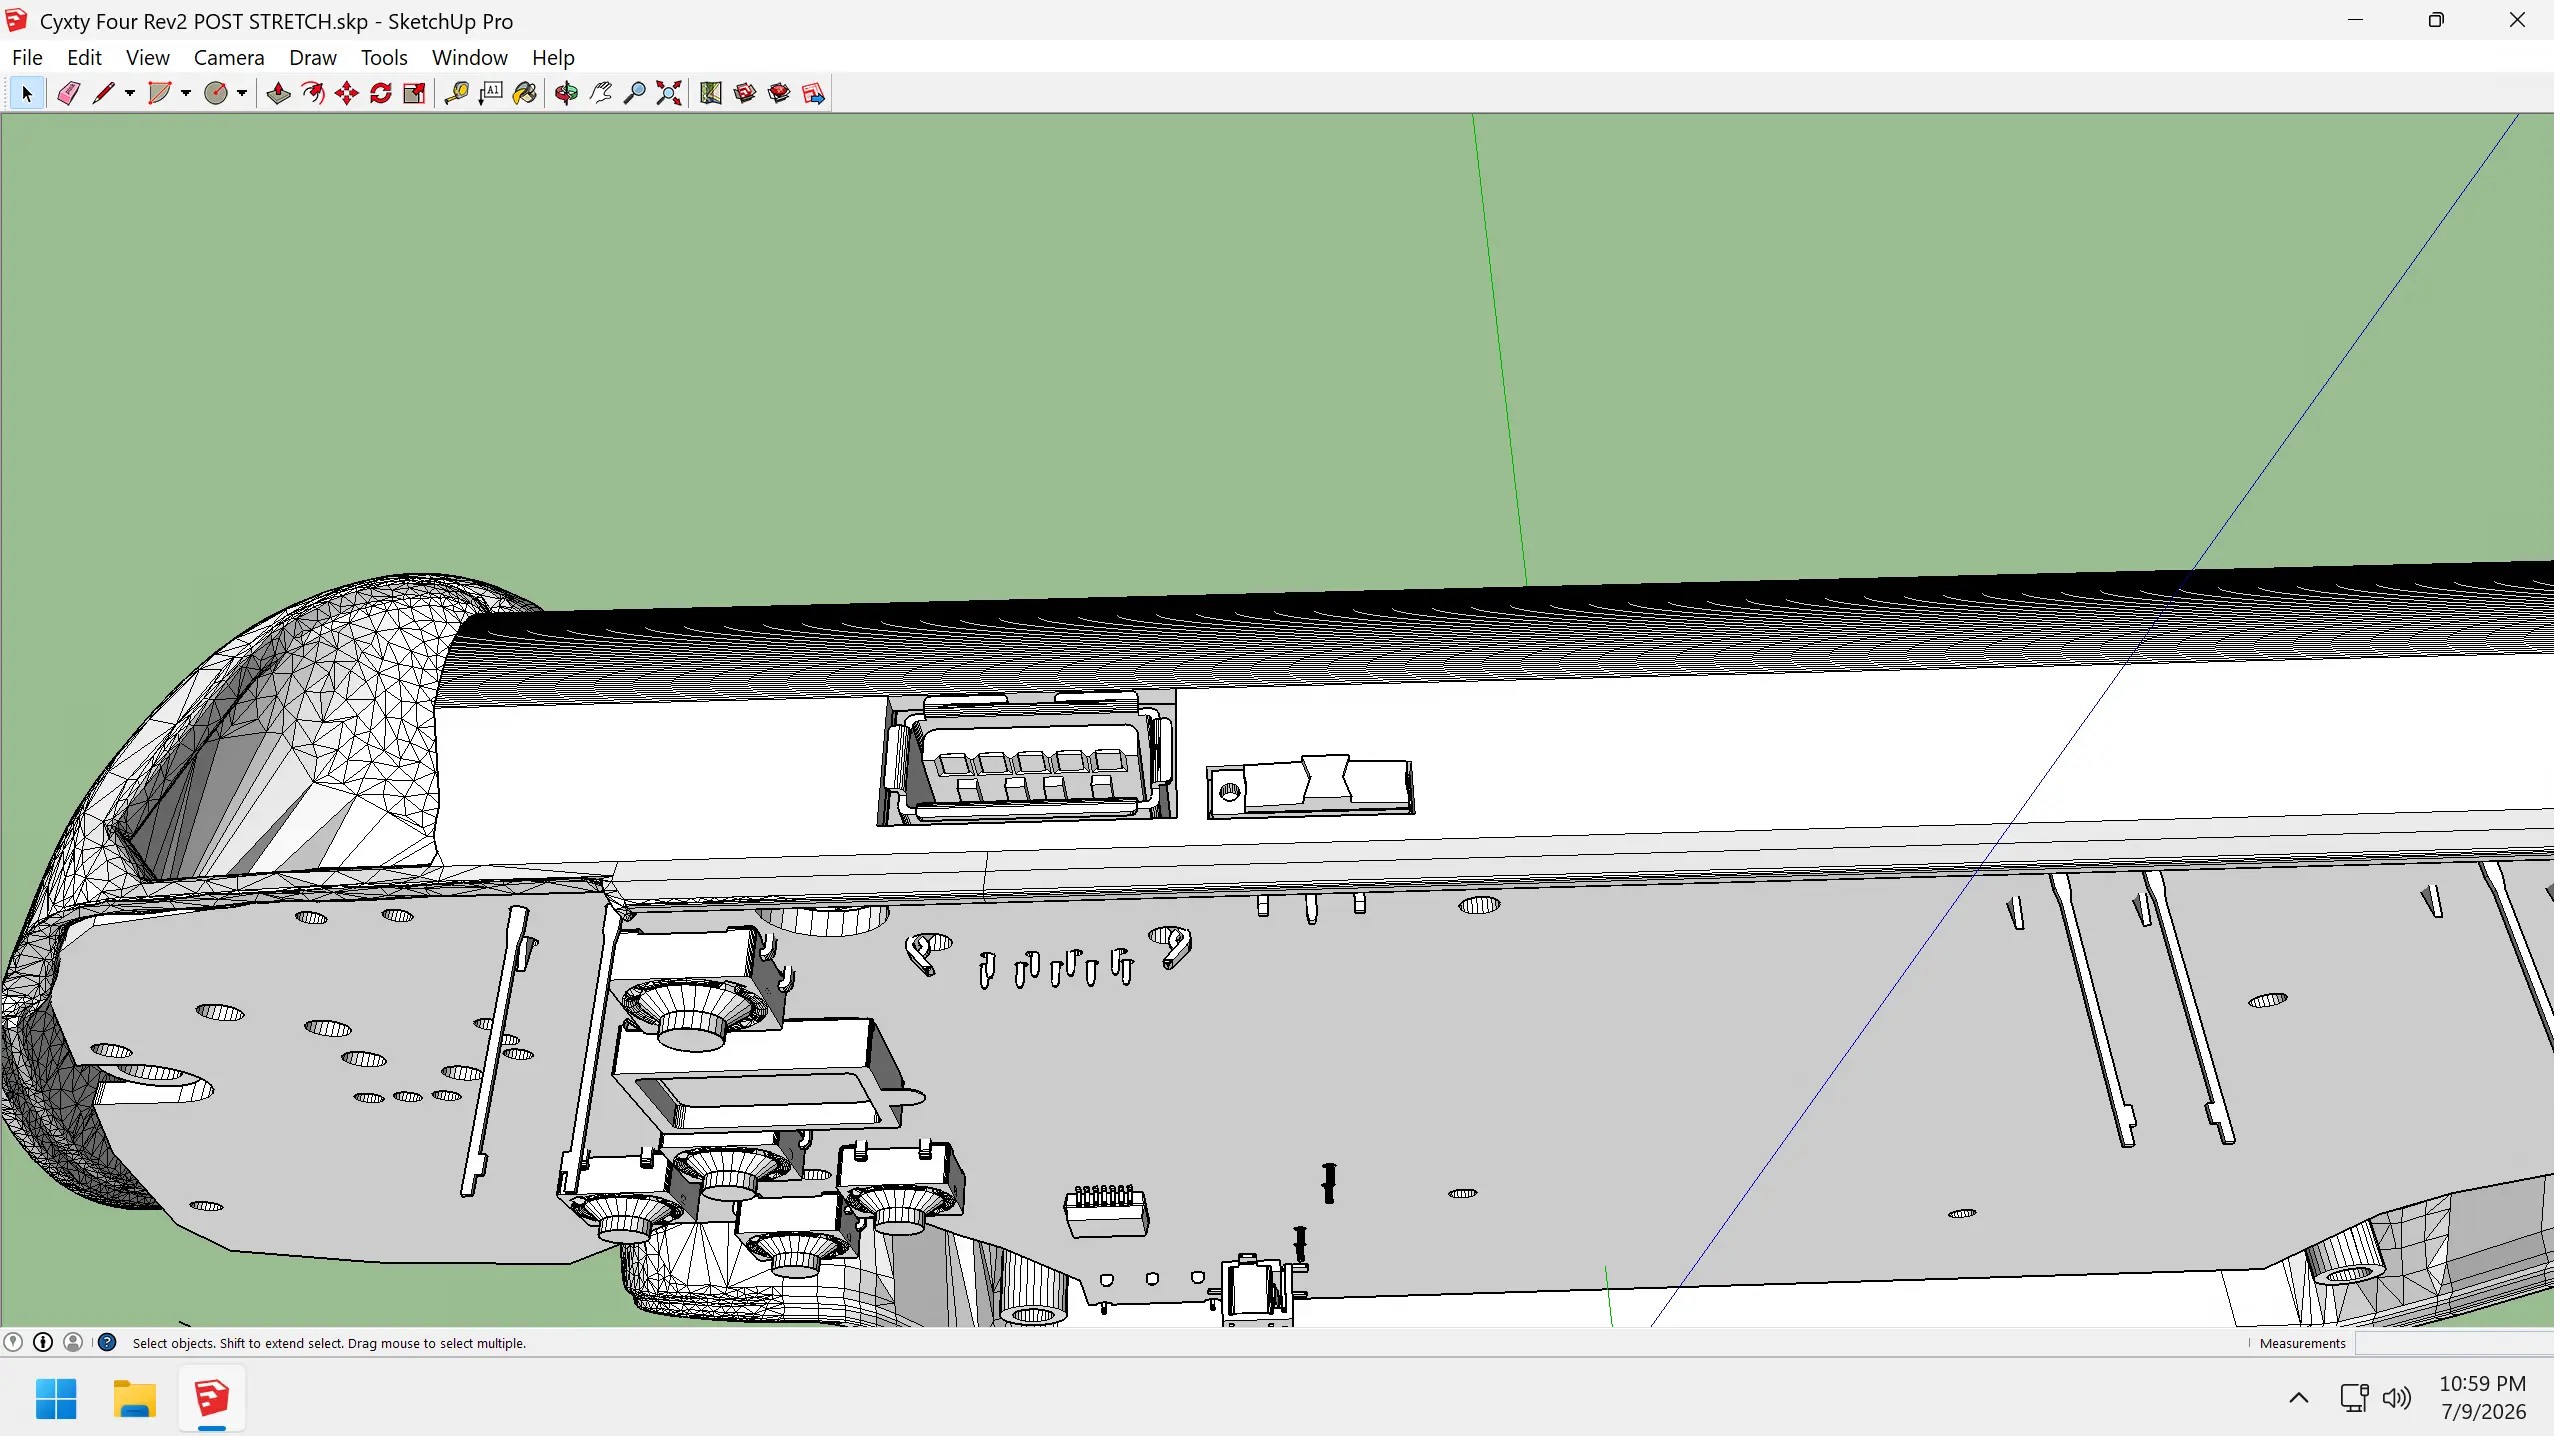Open the Camera menu
The image size is (2560, 1440).
(x=229, y=58)
